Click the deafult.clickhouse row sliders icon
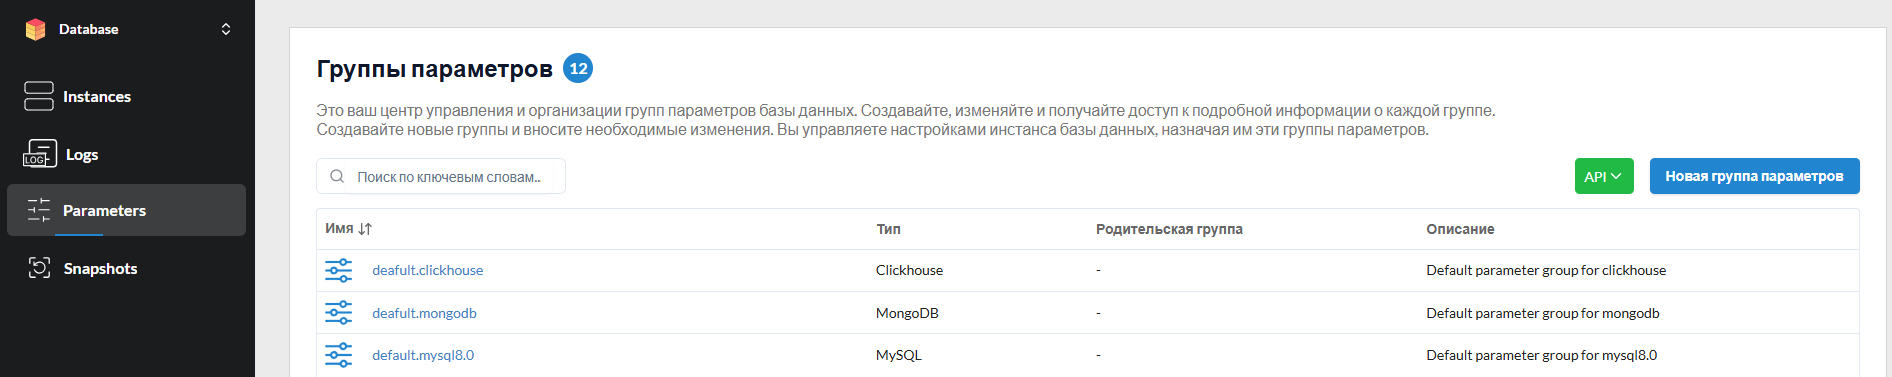 [339, 270]
